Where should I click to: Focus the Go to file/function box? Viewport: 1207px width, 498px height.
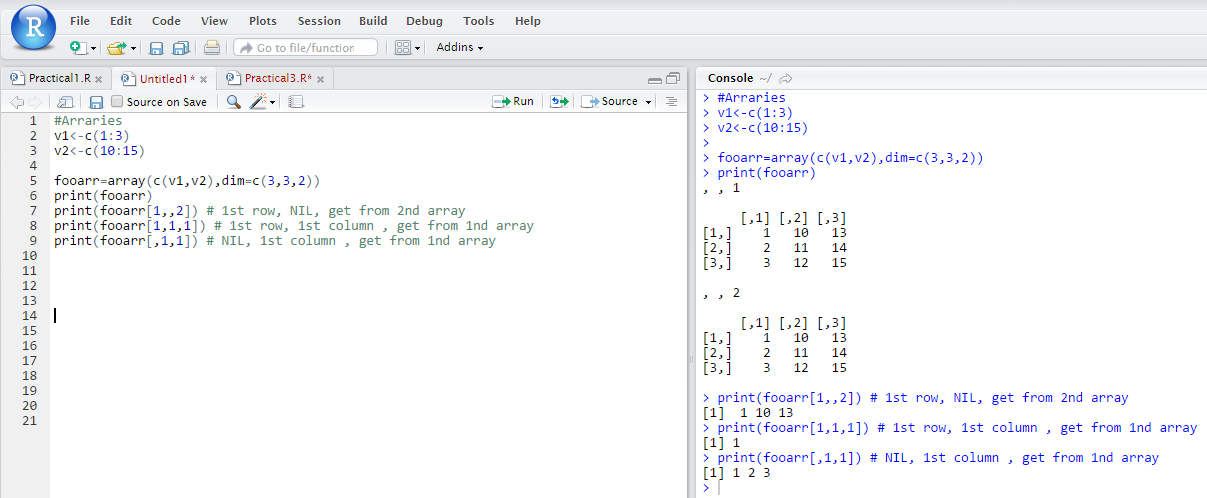(x=306, y=47)
